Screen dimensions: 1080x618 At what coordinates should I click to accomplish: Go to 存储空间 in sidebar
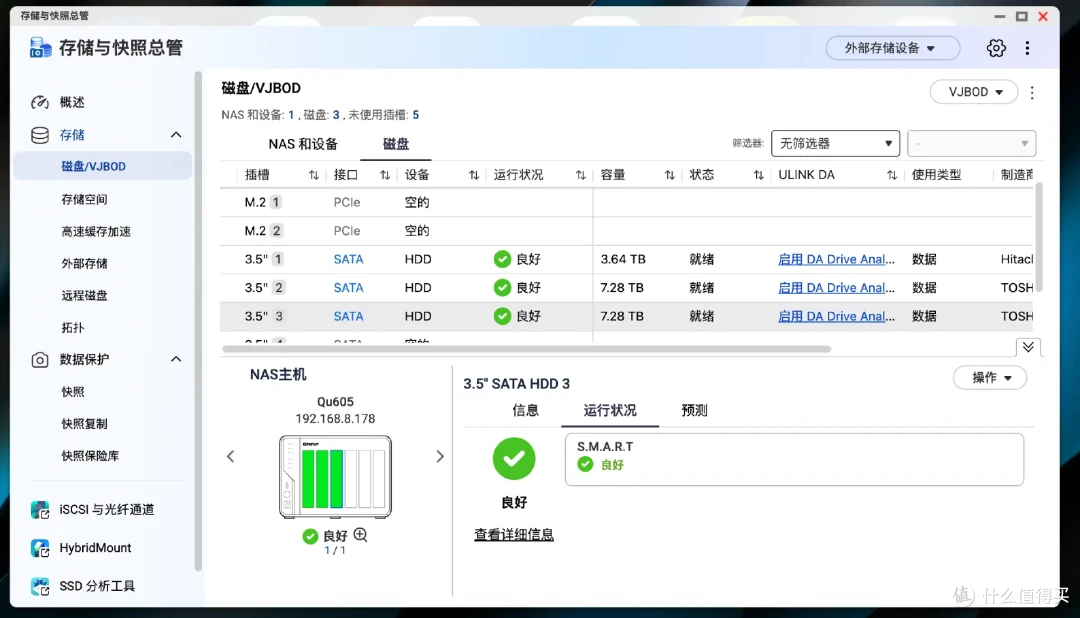tap(84, 200)
